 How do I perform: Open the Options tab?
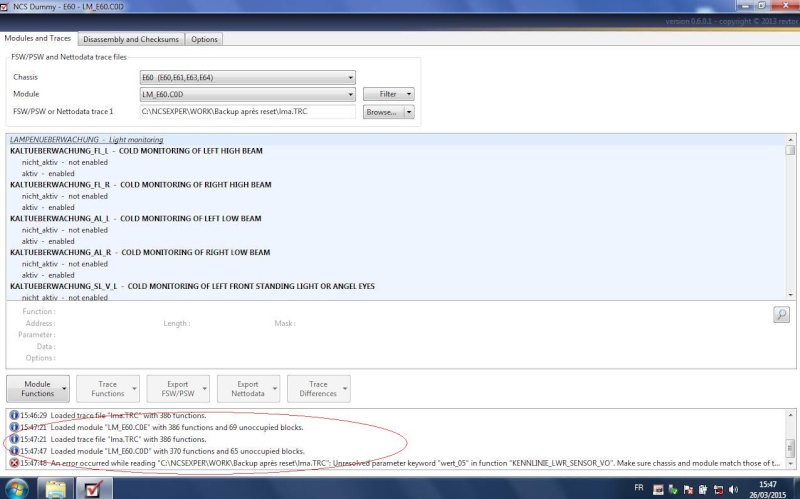[204, 39]
